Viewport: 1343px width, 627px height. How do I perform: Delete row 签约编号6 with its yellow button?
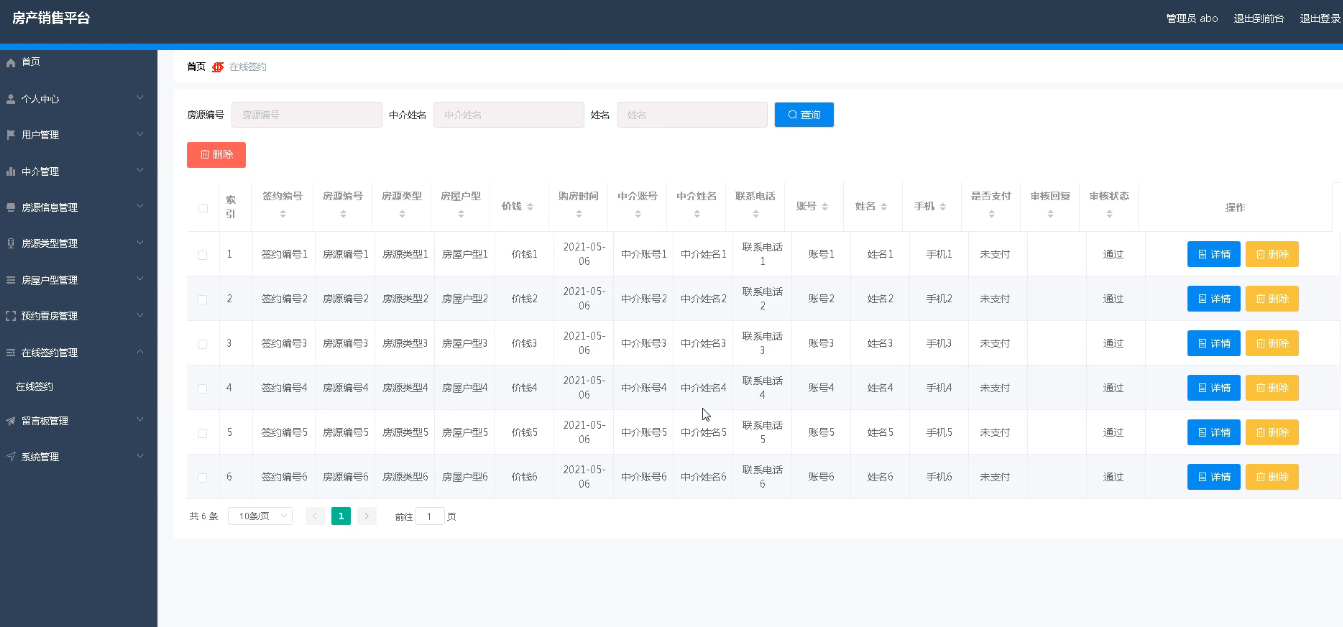click(x=1272, y=478)
